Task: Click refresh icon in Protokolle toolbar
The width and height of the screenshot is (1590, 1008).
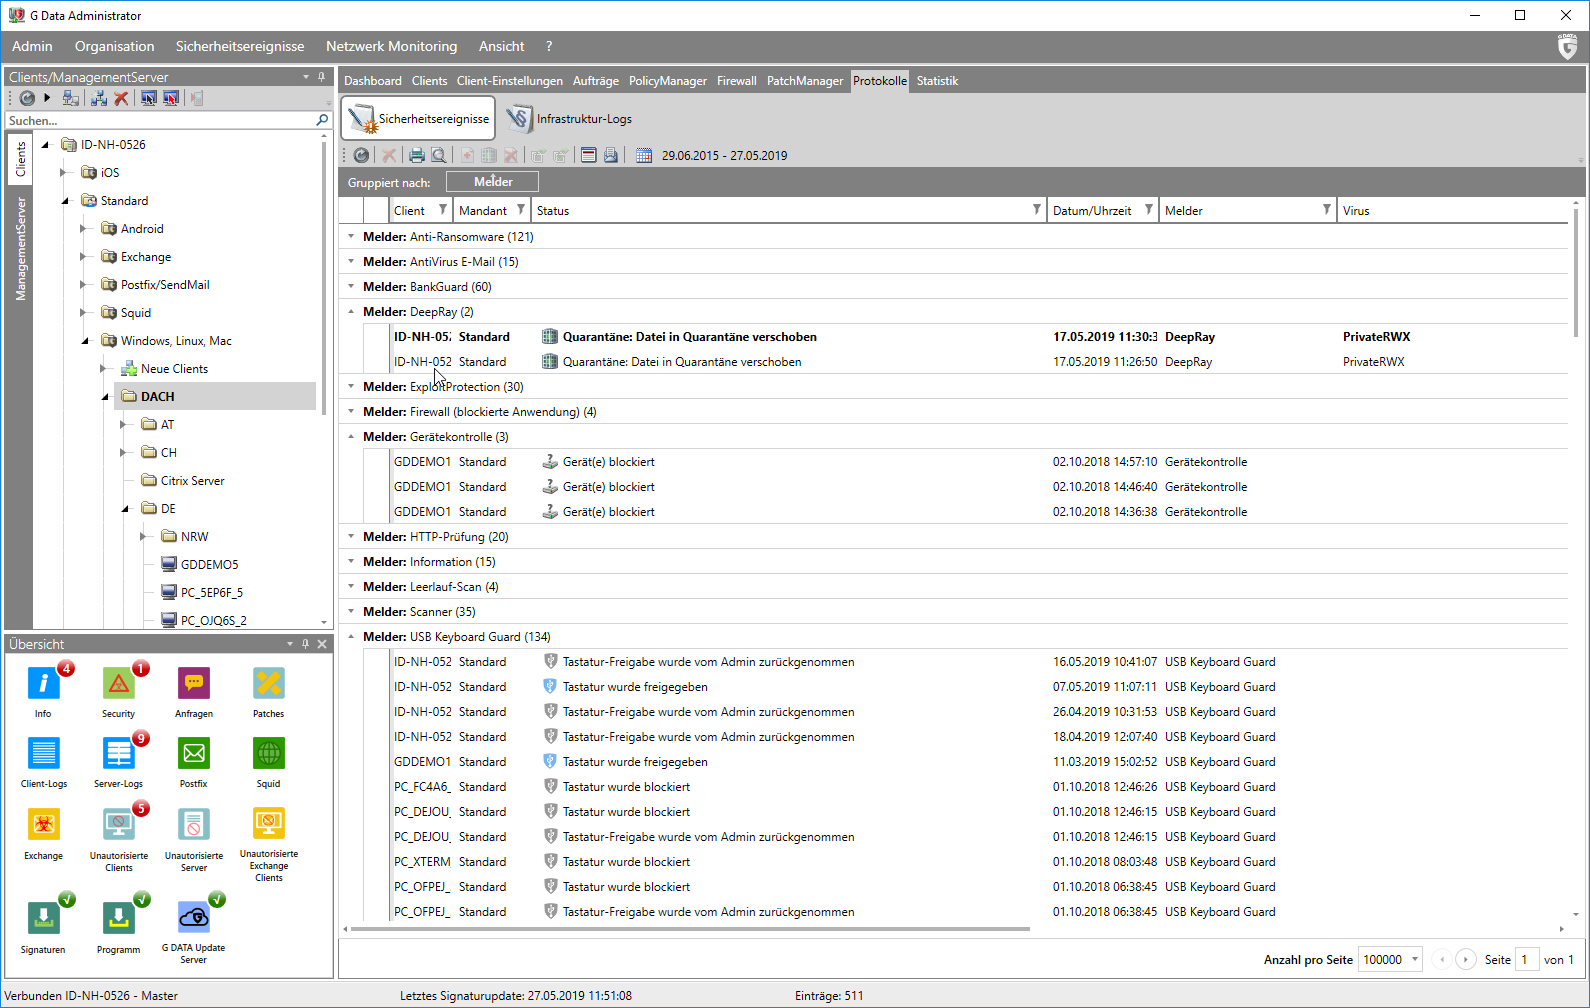Action: 361,155
